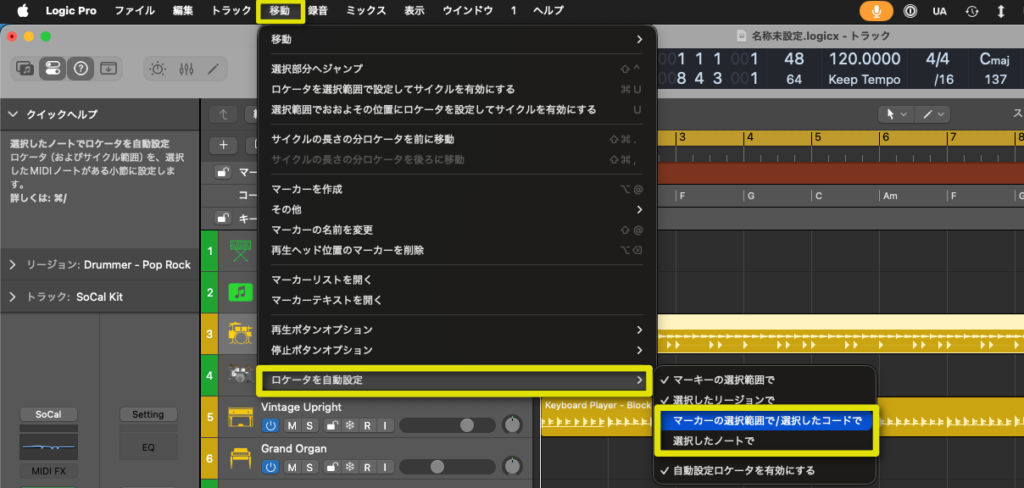Choose マーカーリストを開く menu item
The image size is (1024, 488).
coord(457,280)
